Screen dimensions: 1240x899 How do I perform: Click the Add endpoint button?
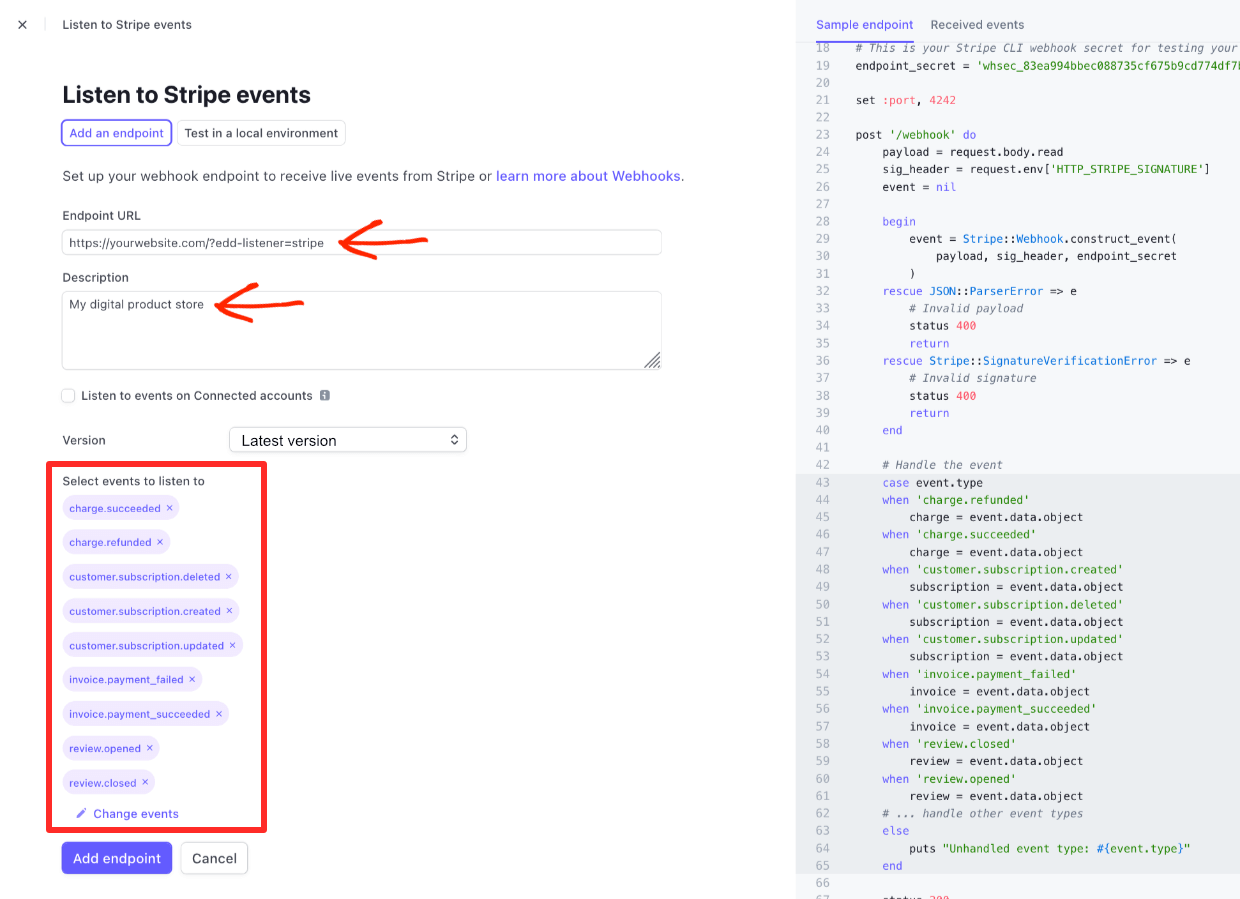(x=117, y=858)
